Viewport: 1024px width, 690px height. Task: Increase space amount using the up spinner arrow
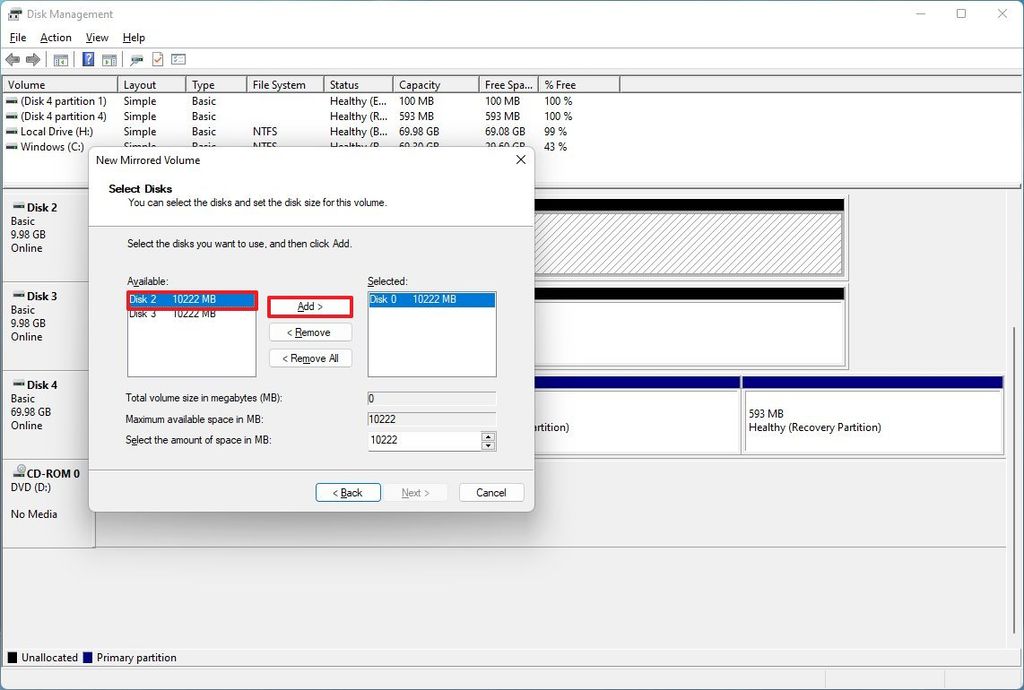pyautogui.click(x=489, y=436)
